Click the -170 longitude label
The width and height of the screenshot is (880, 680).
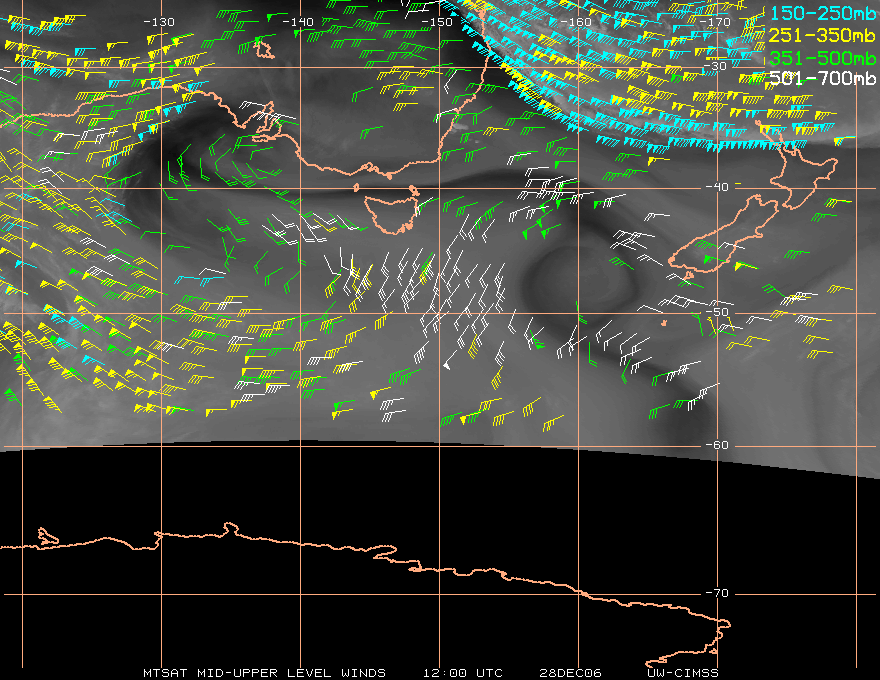[714, 22]
